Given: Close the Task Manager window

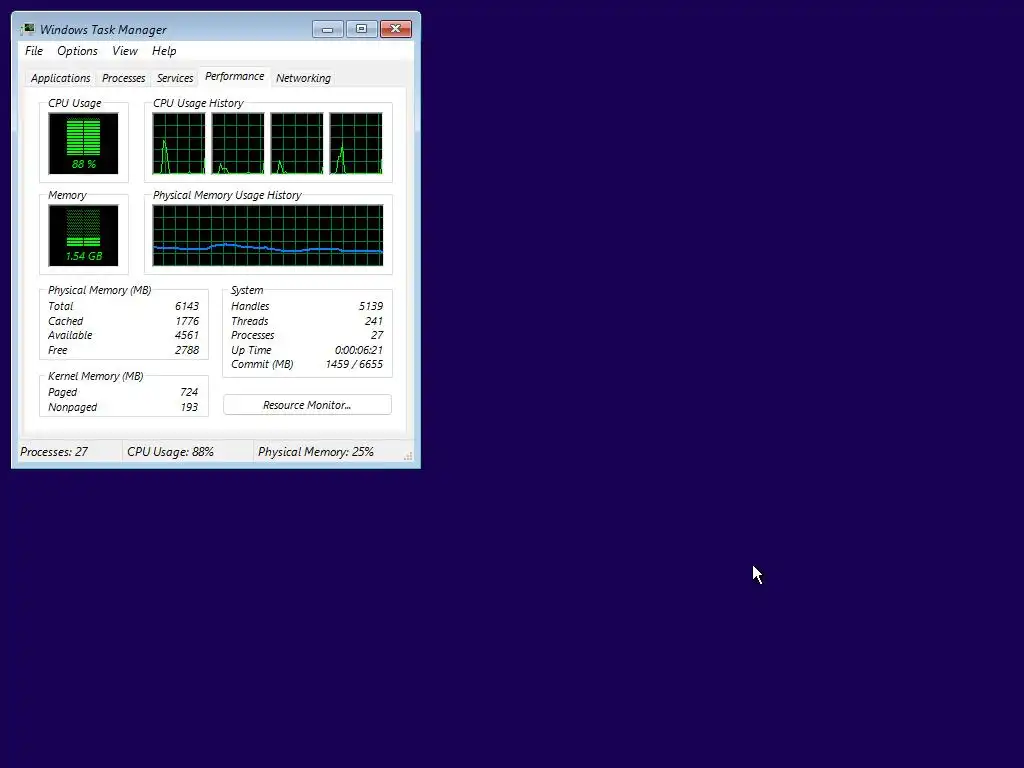Looking at the screenshot, I should (x=396, y=29).
